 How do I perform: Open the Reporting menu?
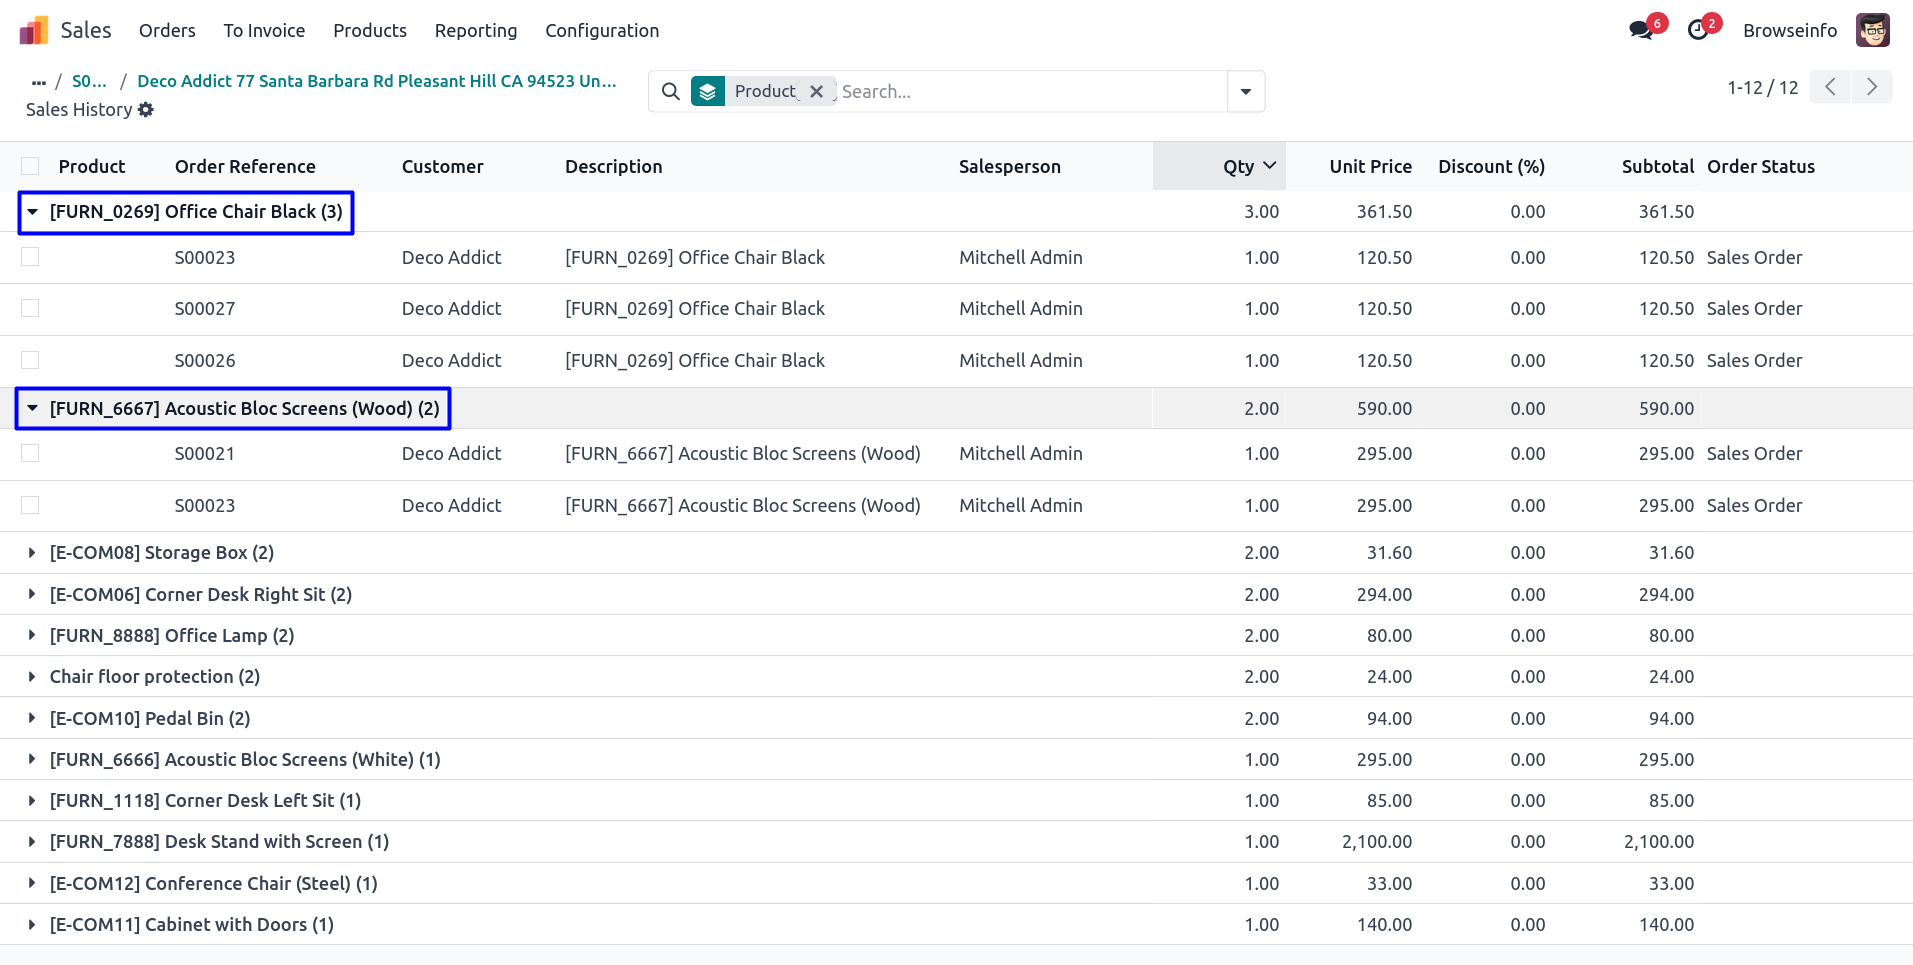[475, 30]
